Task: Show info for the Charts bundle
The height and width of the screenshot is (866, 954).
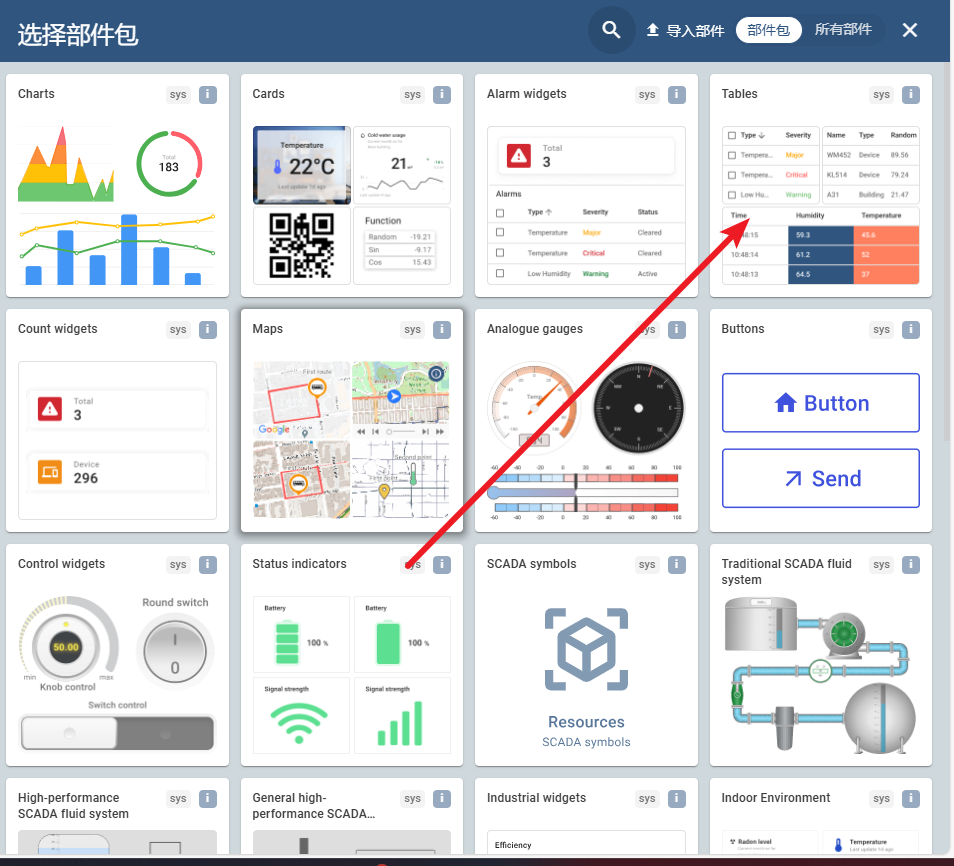Action: point(207,94)
